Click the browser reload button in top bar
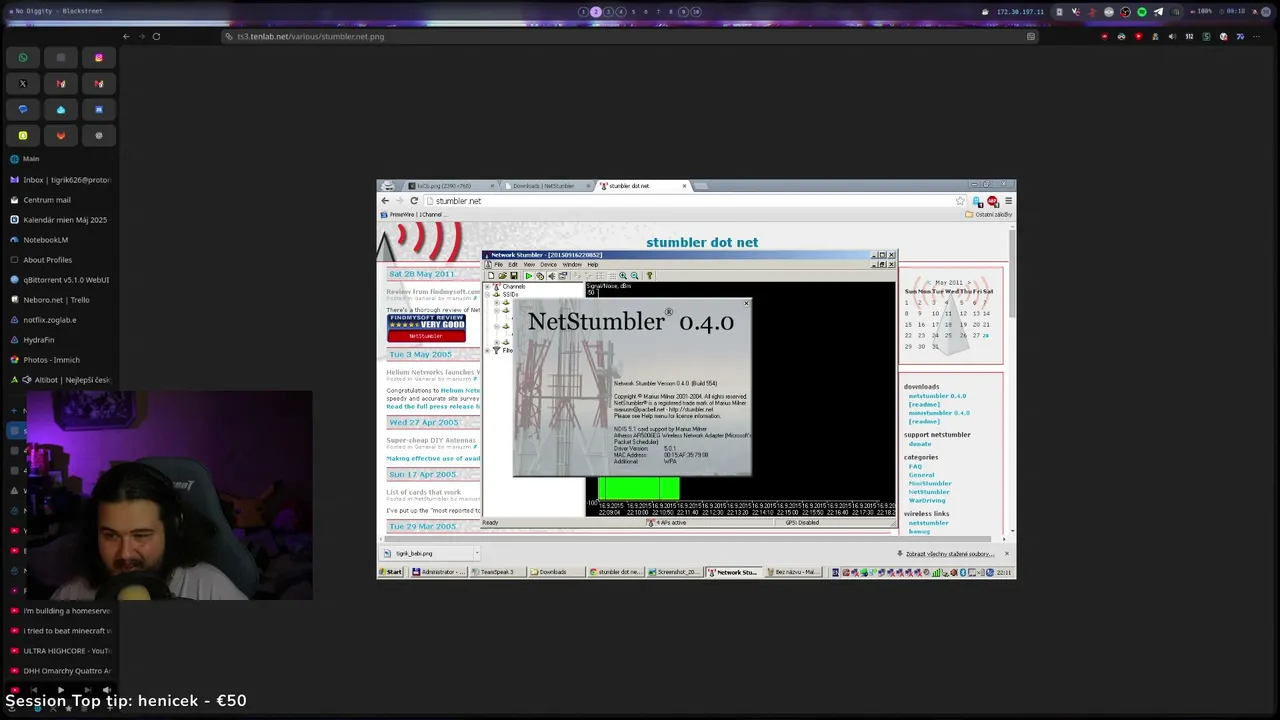 [x=156, y=36]
